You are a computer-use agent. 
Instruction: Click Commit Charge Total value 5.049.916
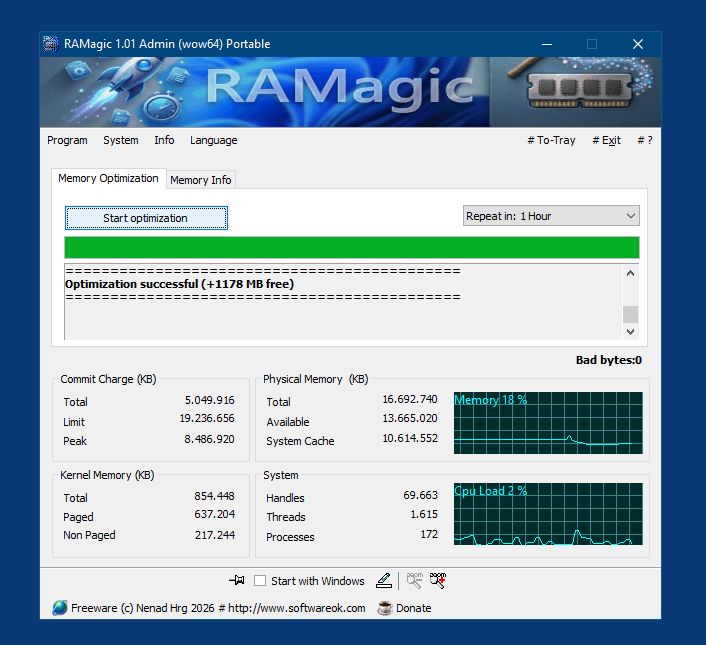(209, 400)
